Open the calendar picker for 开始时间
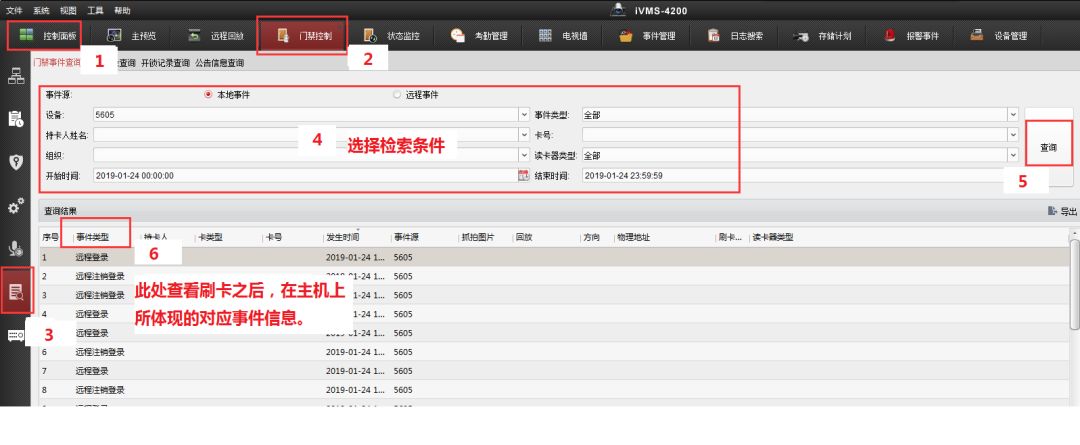This screenshot has height=445, width=1080. coord(522,175)
